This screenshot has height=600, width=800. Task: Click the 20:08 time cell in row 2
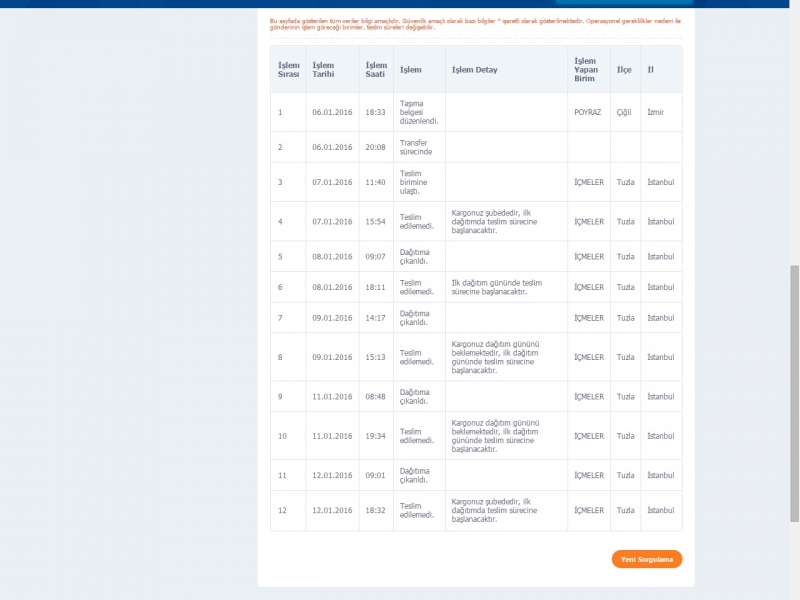pyautogui.click(x=375, y=147)
